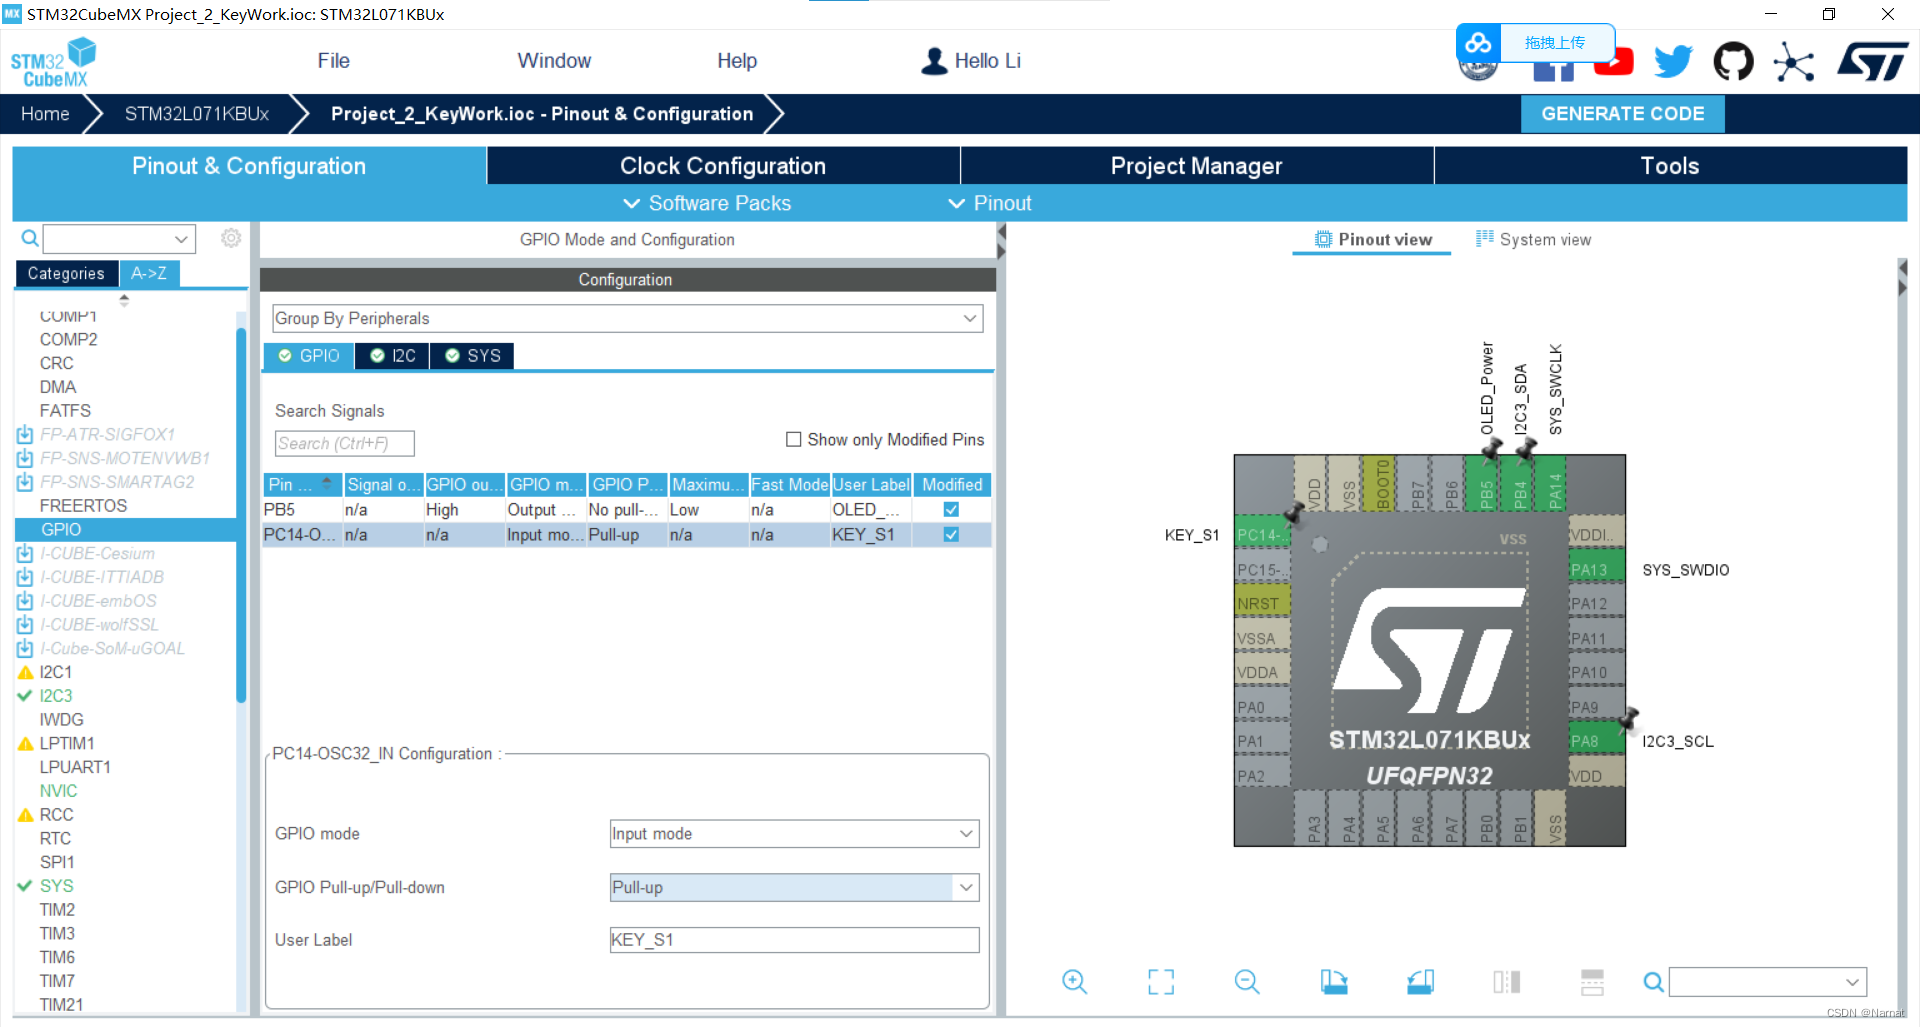
Task: Switch to the Clock Configuration tab
Action: 723,166
